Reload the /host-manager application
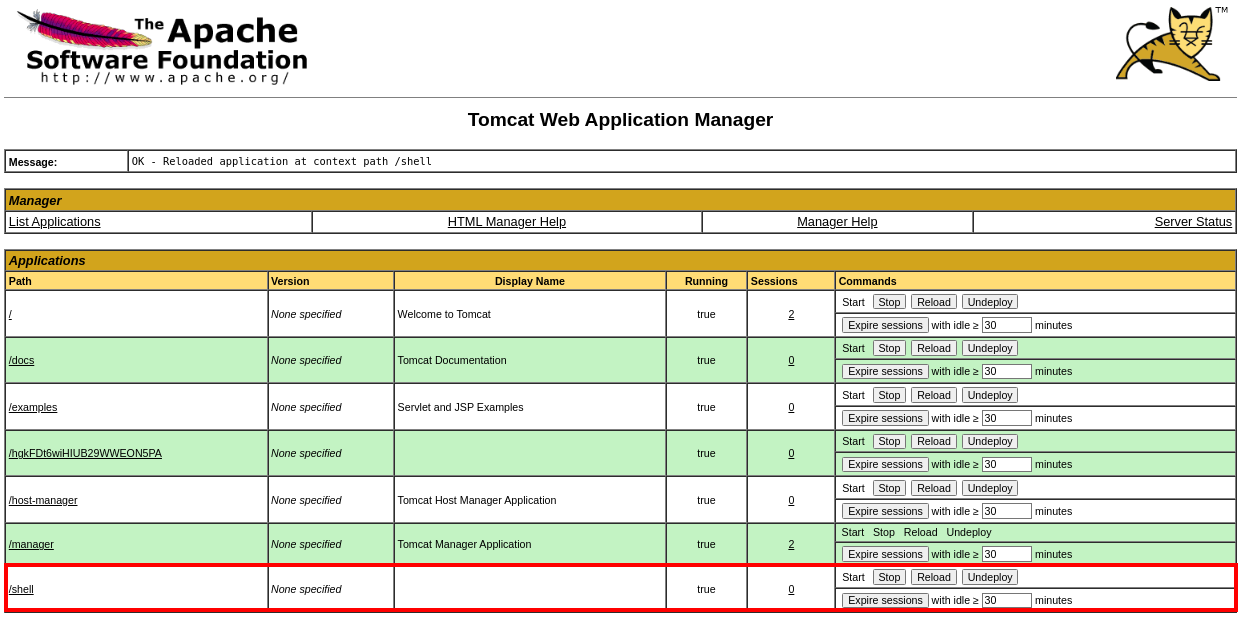The image size is (1241, 617). click(x=934, y=488)
